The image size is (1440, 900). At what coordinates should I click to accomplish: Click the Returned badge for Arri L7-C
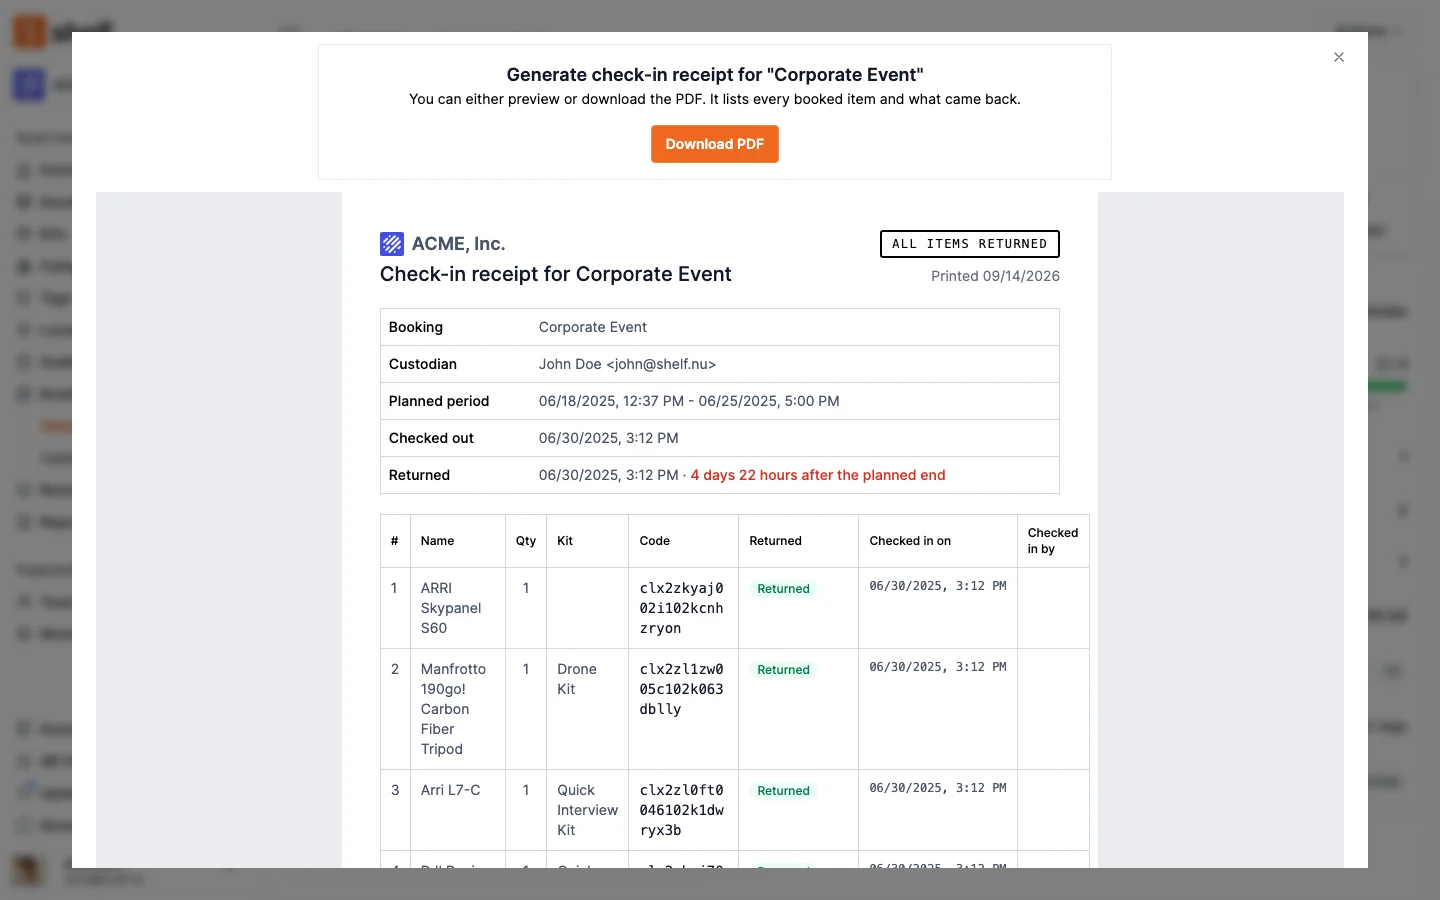(x=783, y=791)
